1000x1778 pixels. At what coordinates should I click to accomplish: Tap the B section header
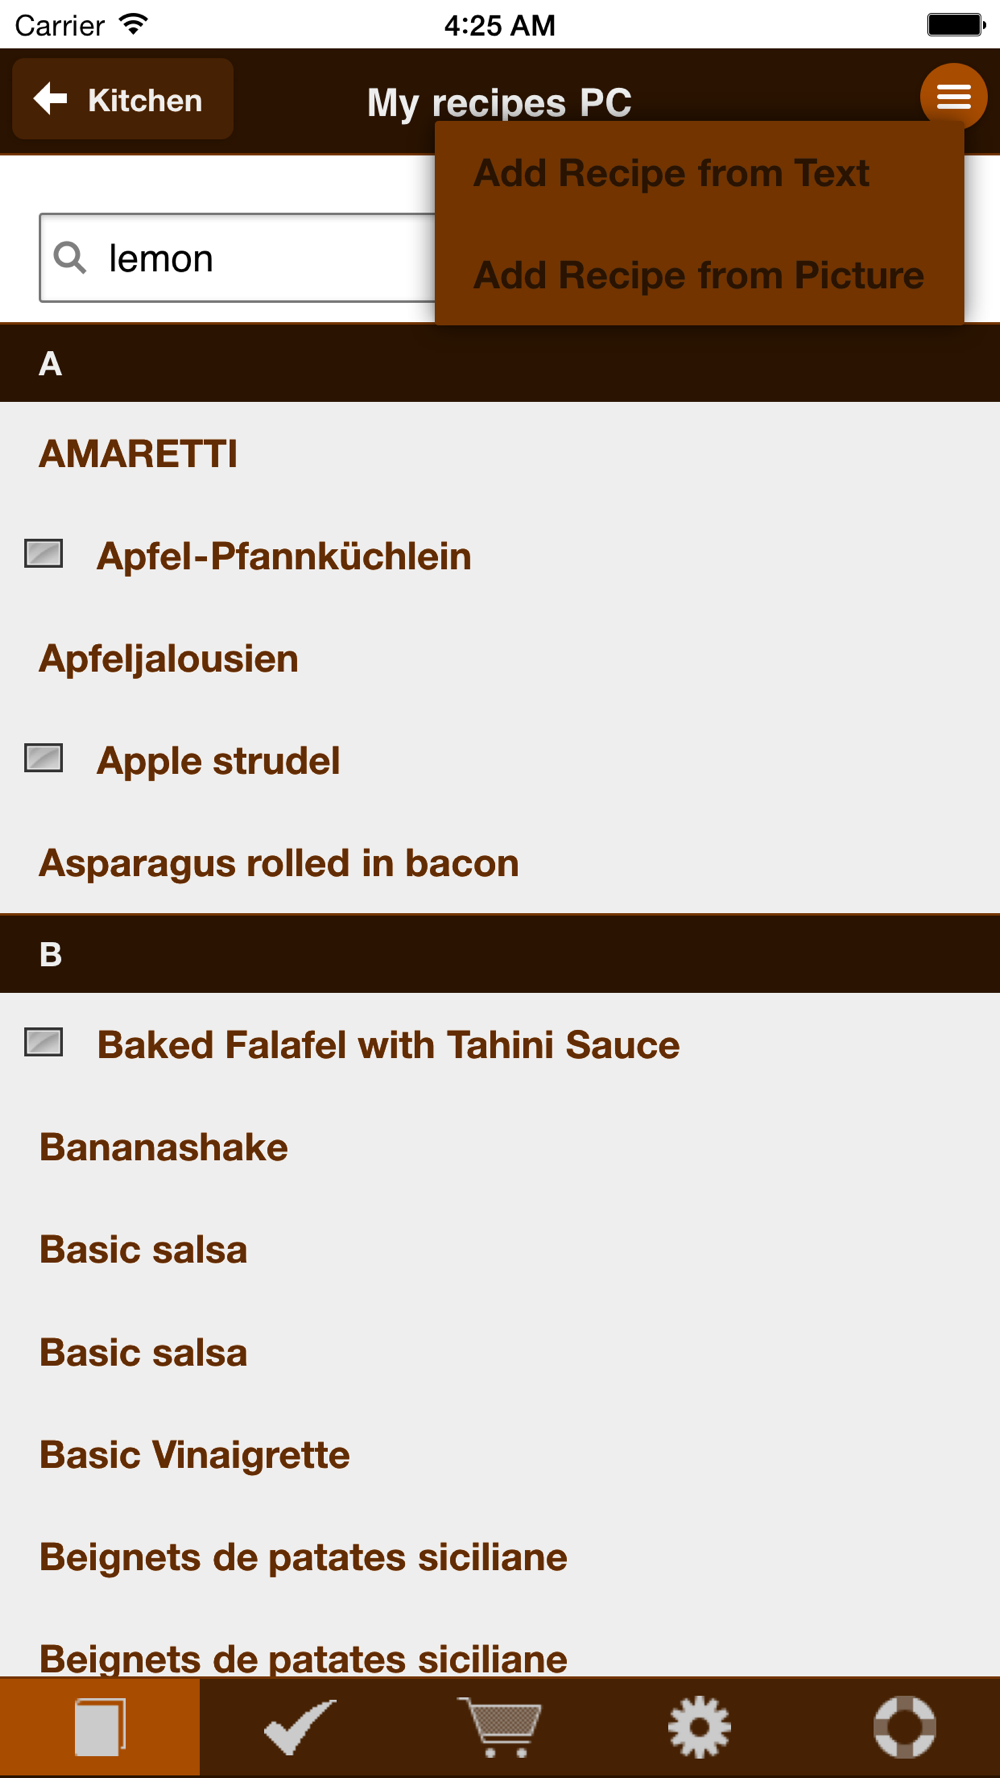[x=500, y=954]
